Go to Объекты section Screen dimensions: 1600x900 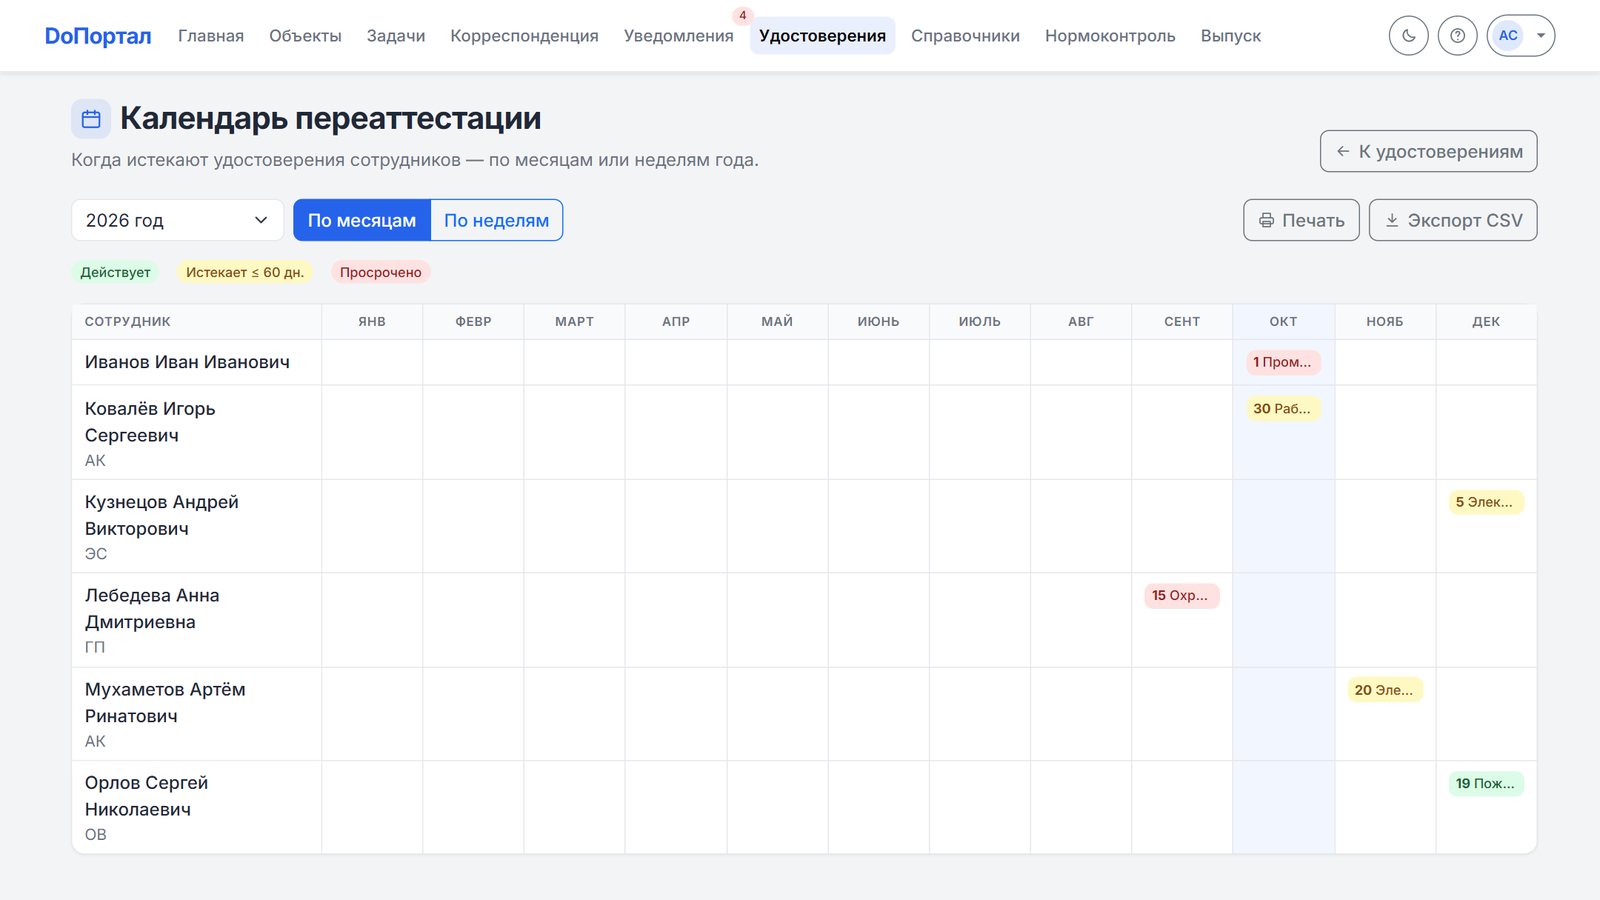tap(305, 36)
